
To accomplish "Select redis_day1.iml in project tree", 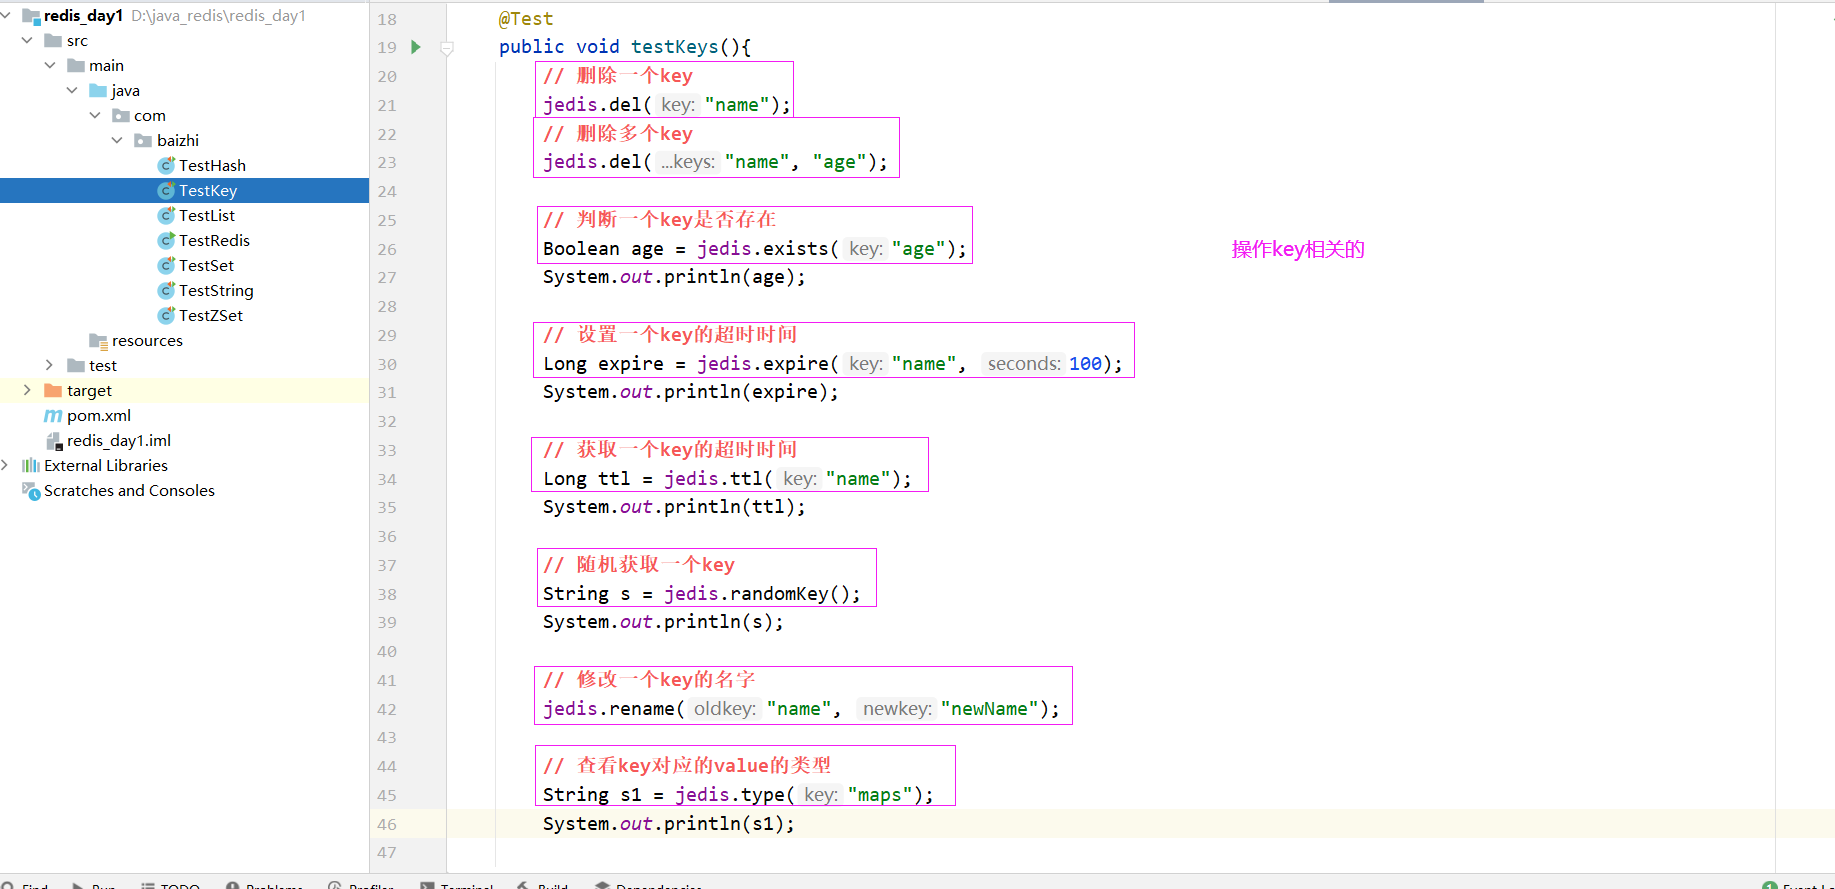I will click(119, 440).
